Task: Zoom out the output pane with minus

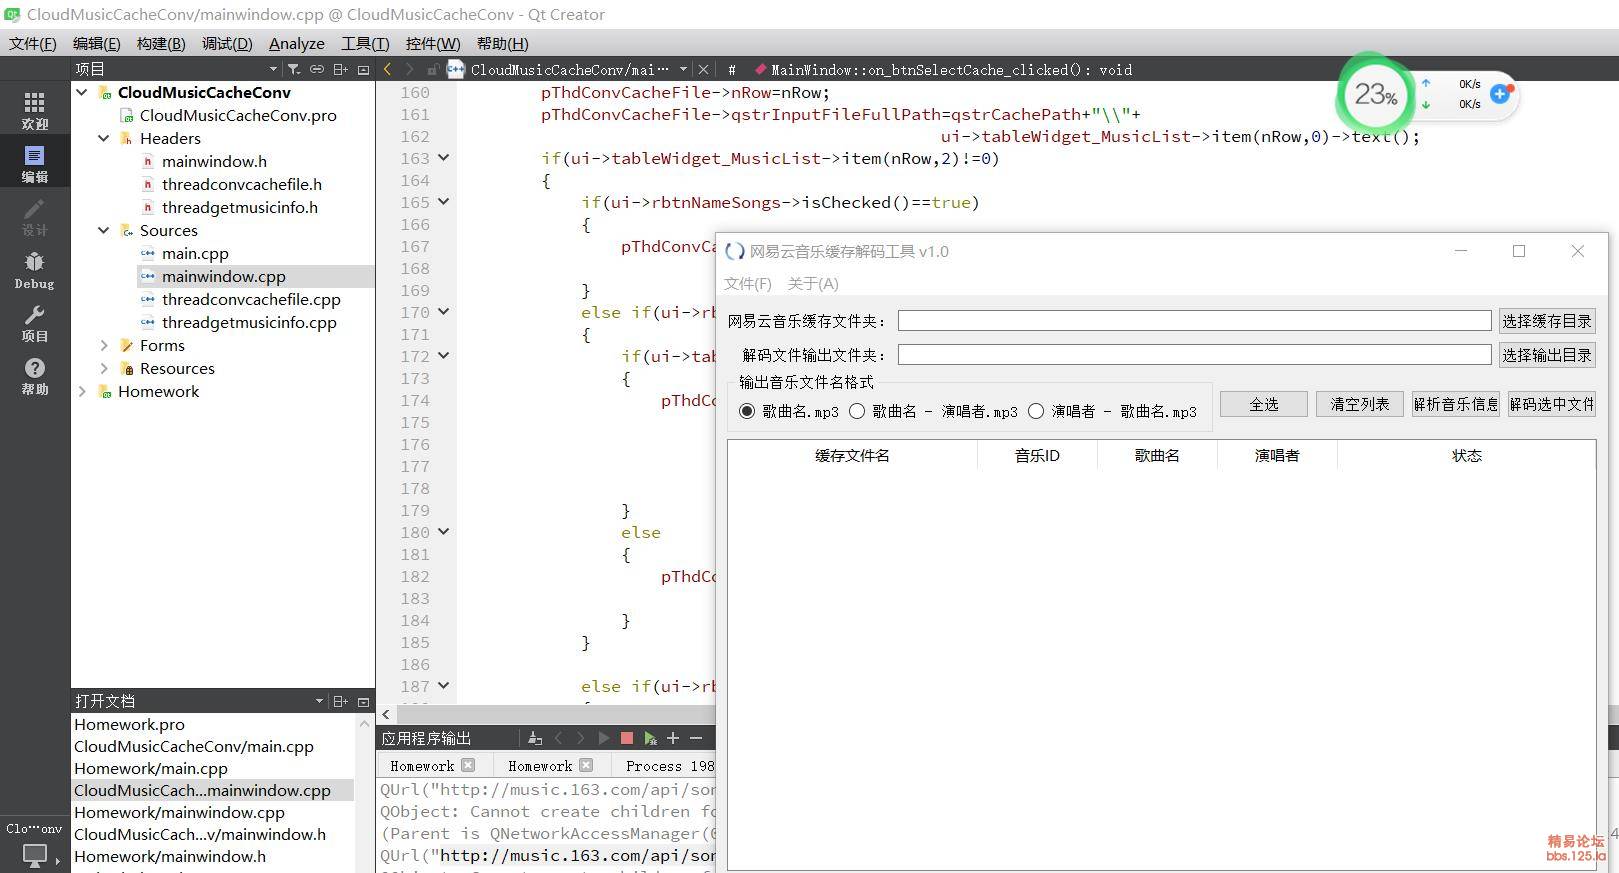Action: (696, 738)
